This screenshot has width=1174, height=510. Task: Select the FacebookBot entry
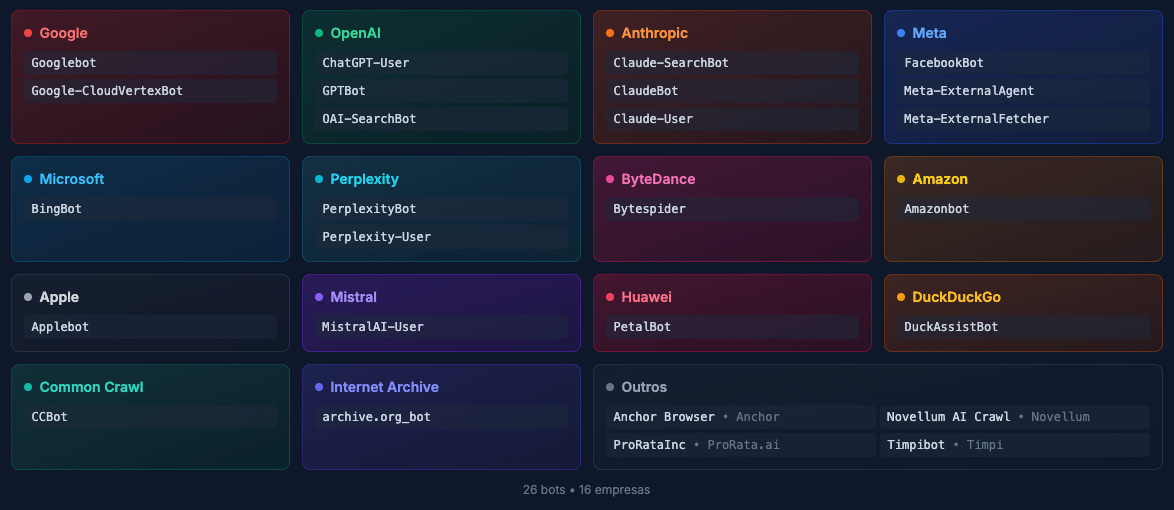coord(1024,63)
